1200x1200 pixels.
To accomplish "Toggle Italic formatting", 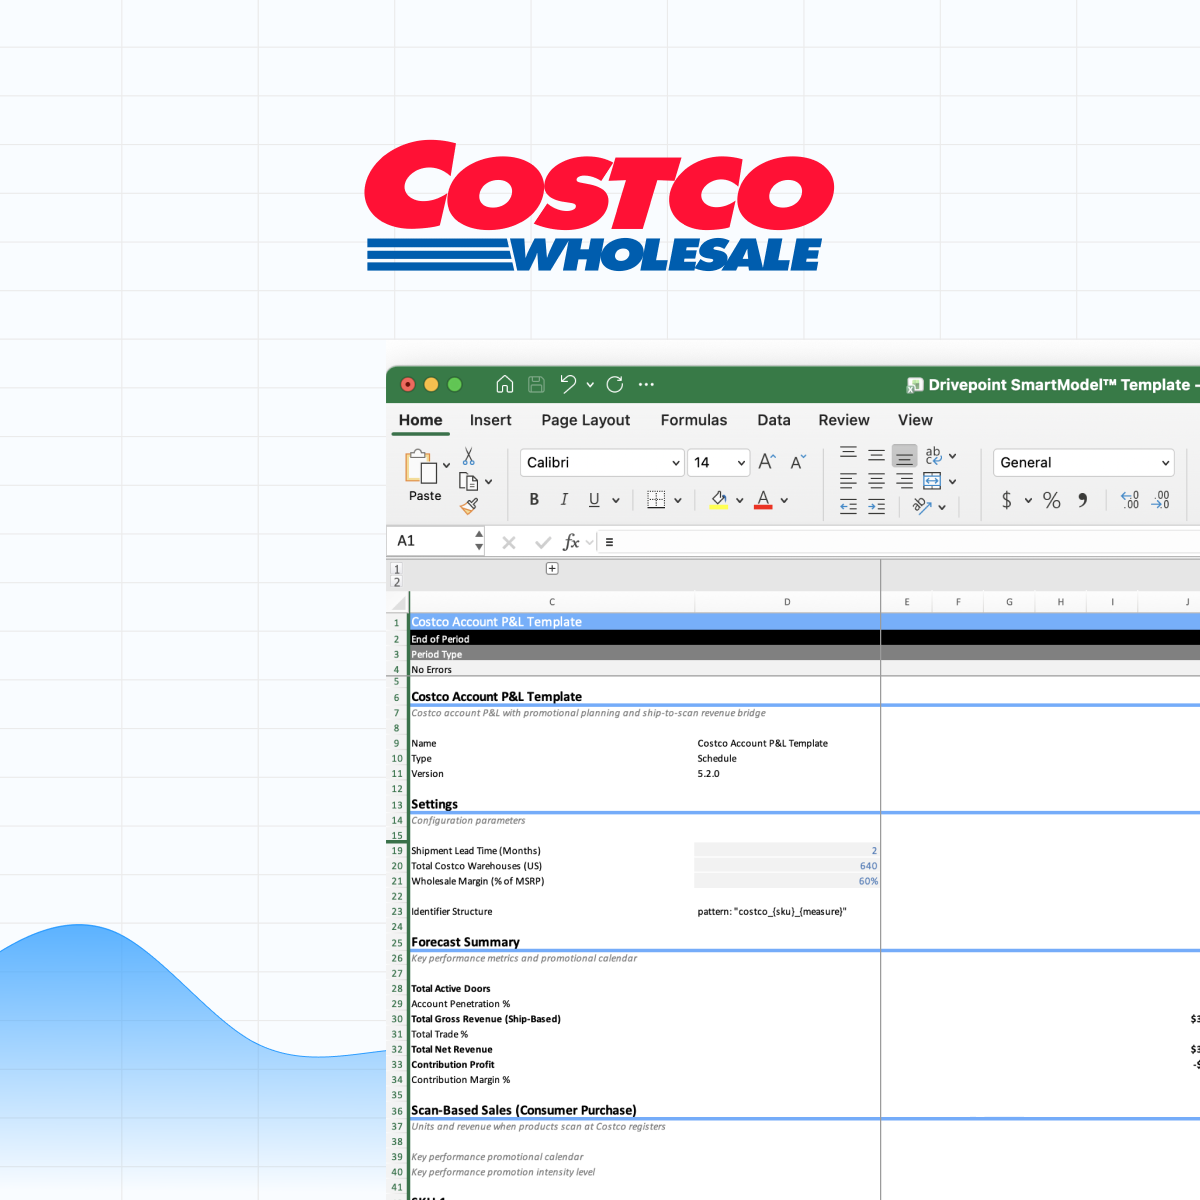I will coord(564,500).
